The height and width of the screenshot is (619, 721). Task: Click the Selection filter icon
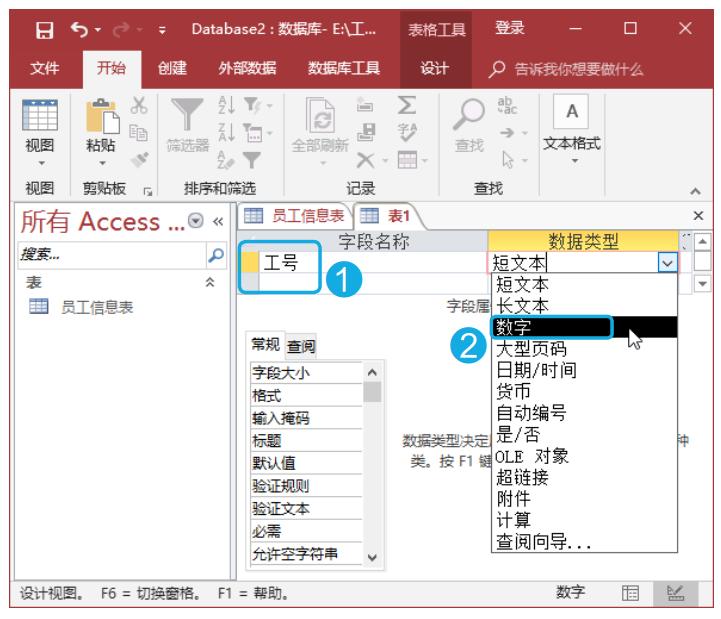(x=253, y=105)
